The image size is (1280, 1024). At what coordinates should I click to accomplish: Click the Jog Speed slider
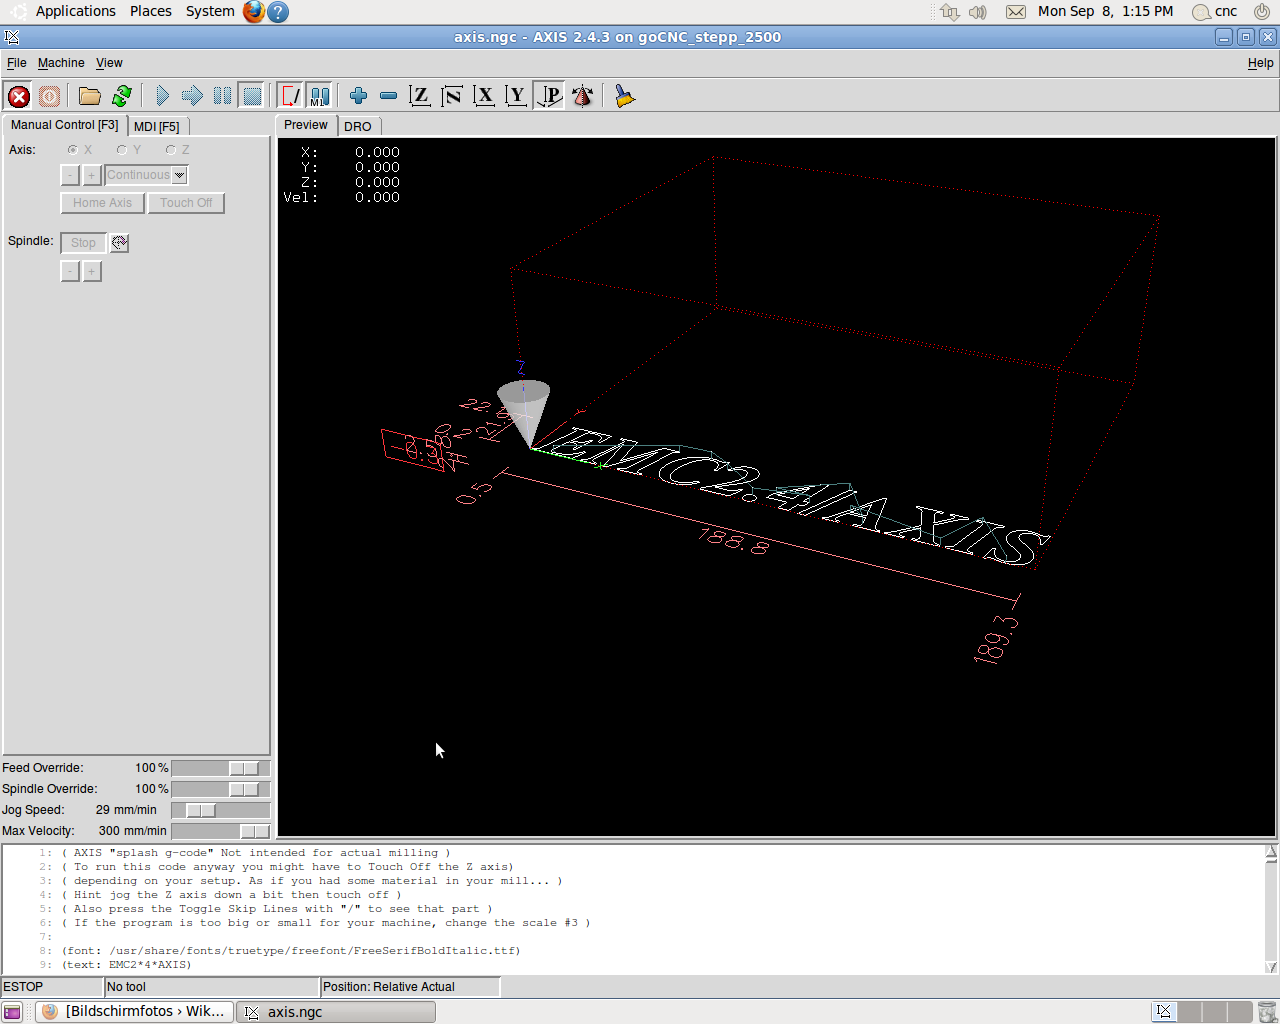[221, 810]
